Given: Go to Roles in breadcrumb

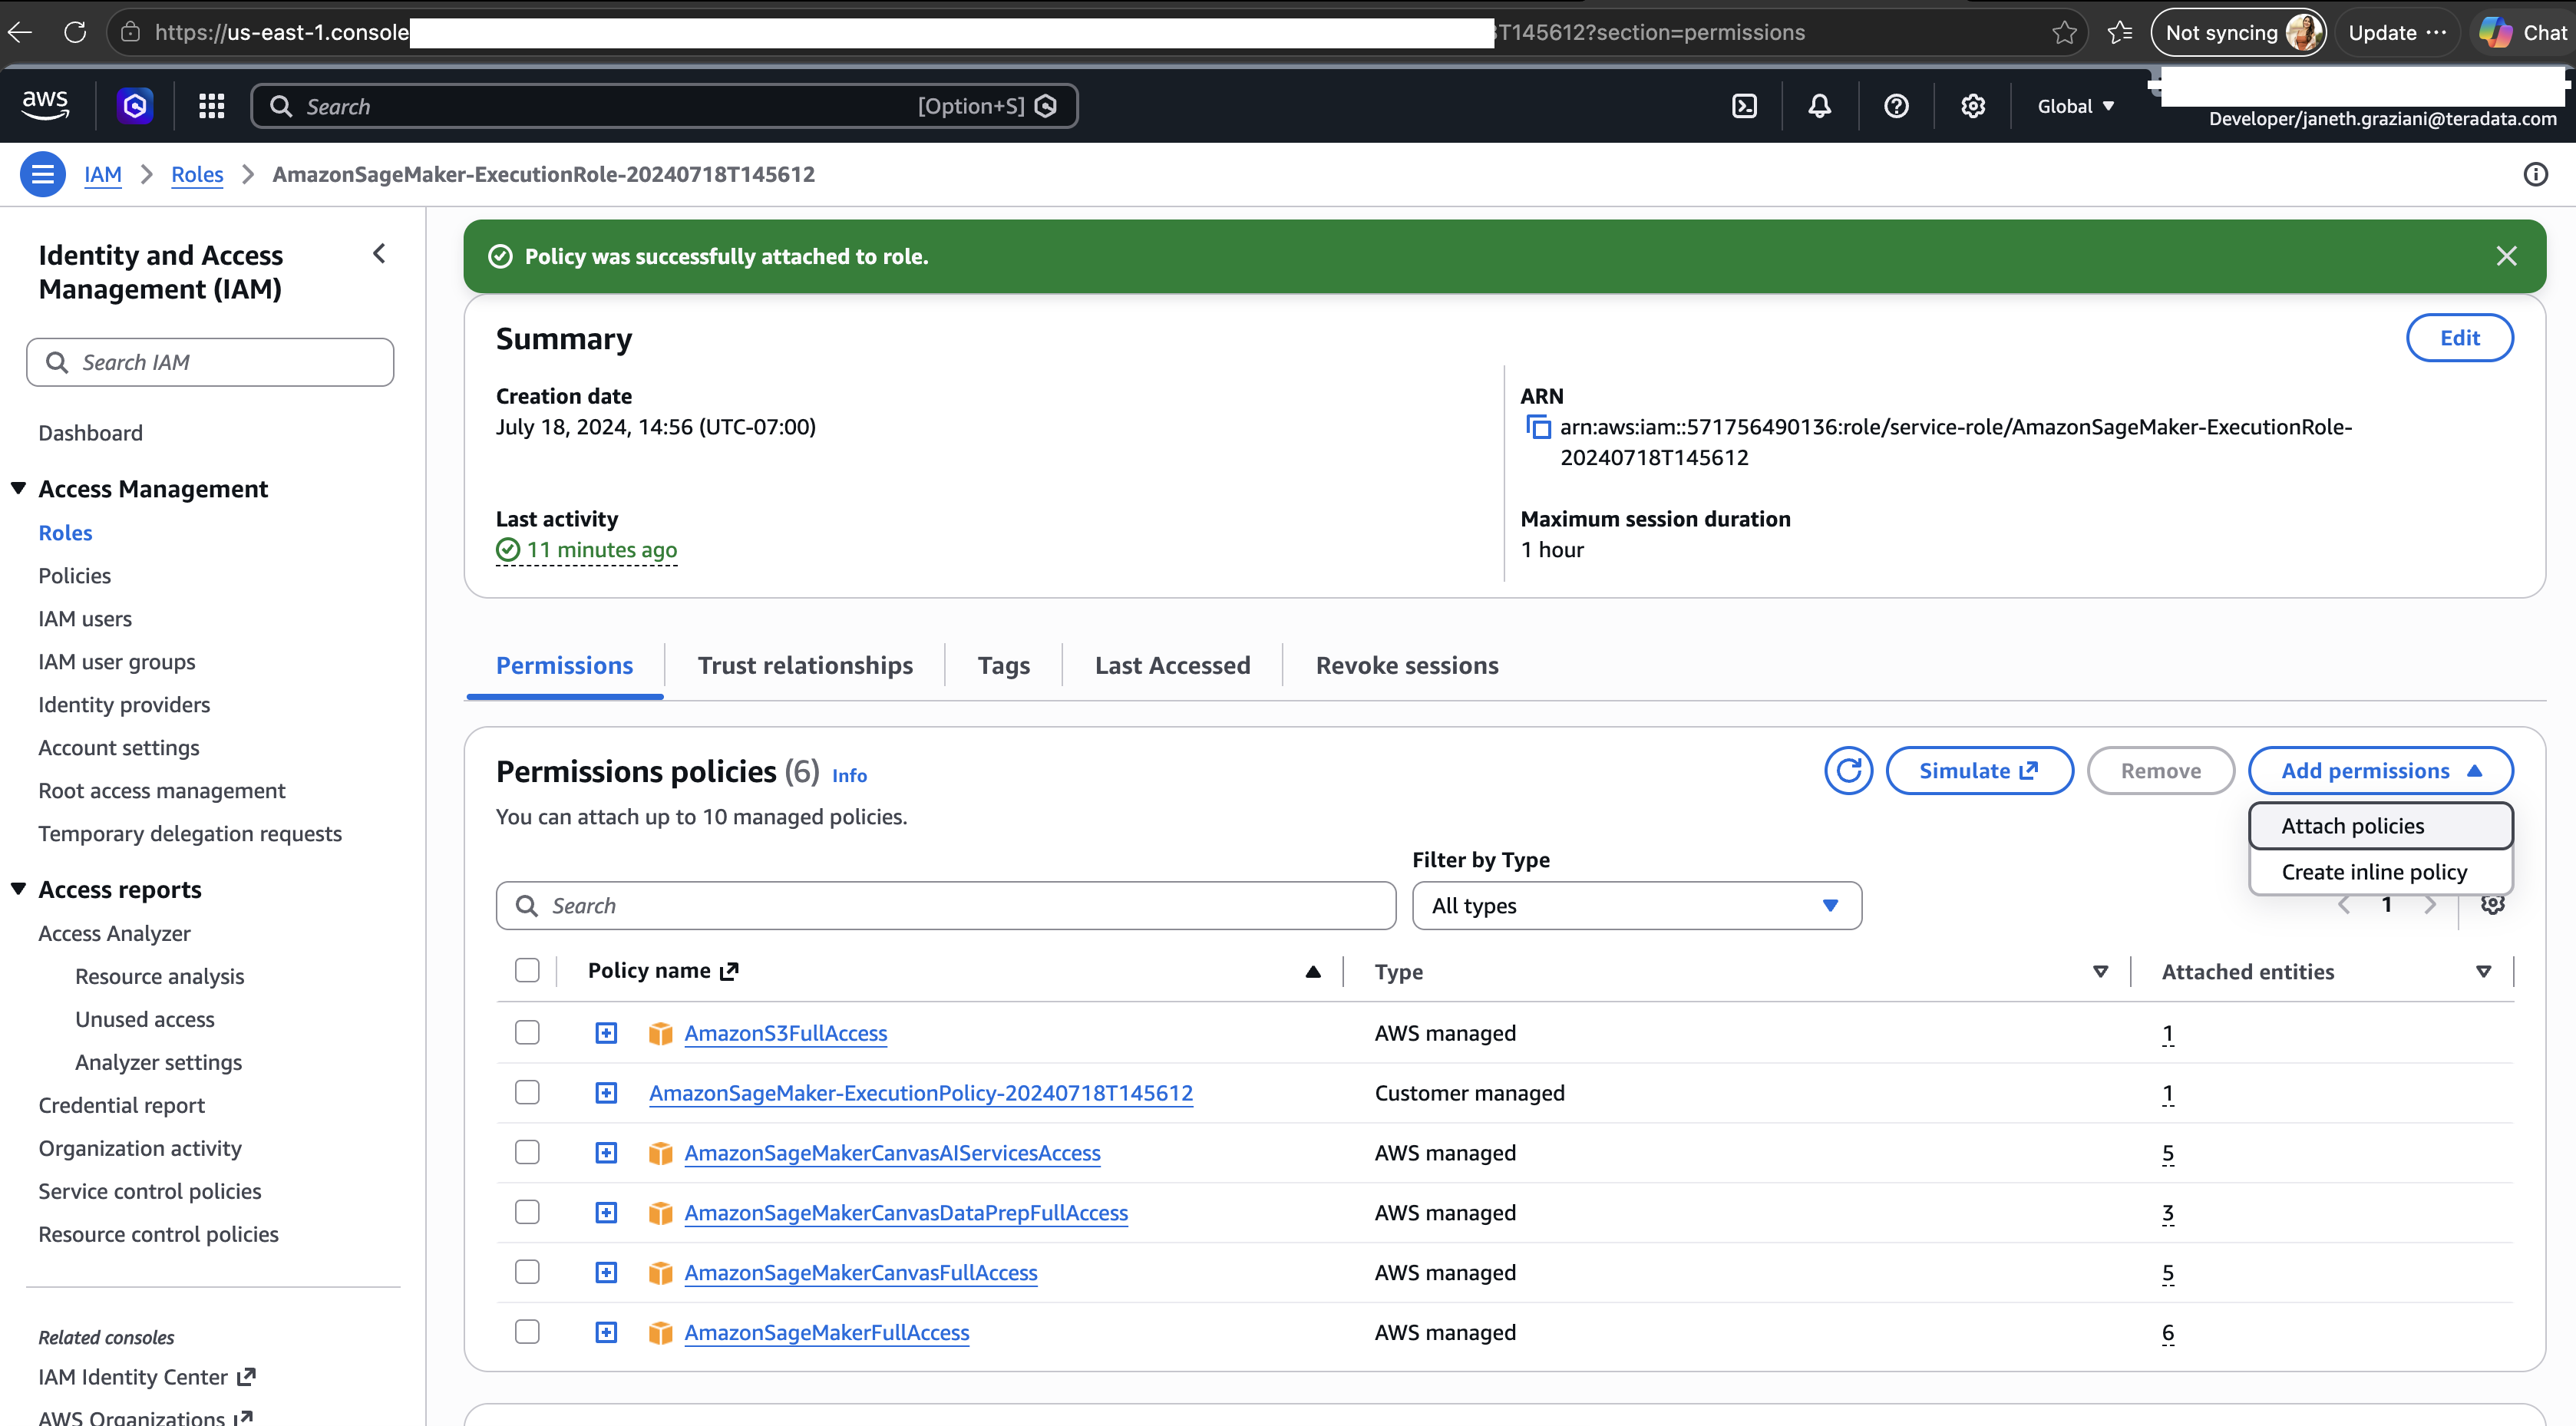Looking at the screenshot, I should 197,174.
